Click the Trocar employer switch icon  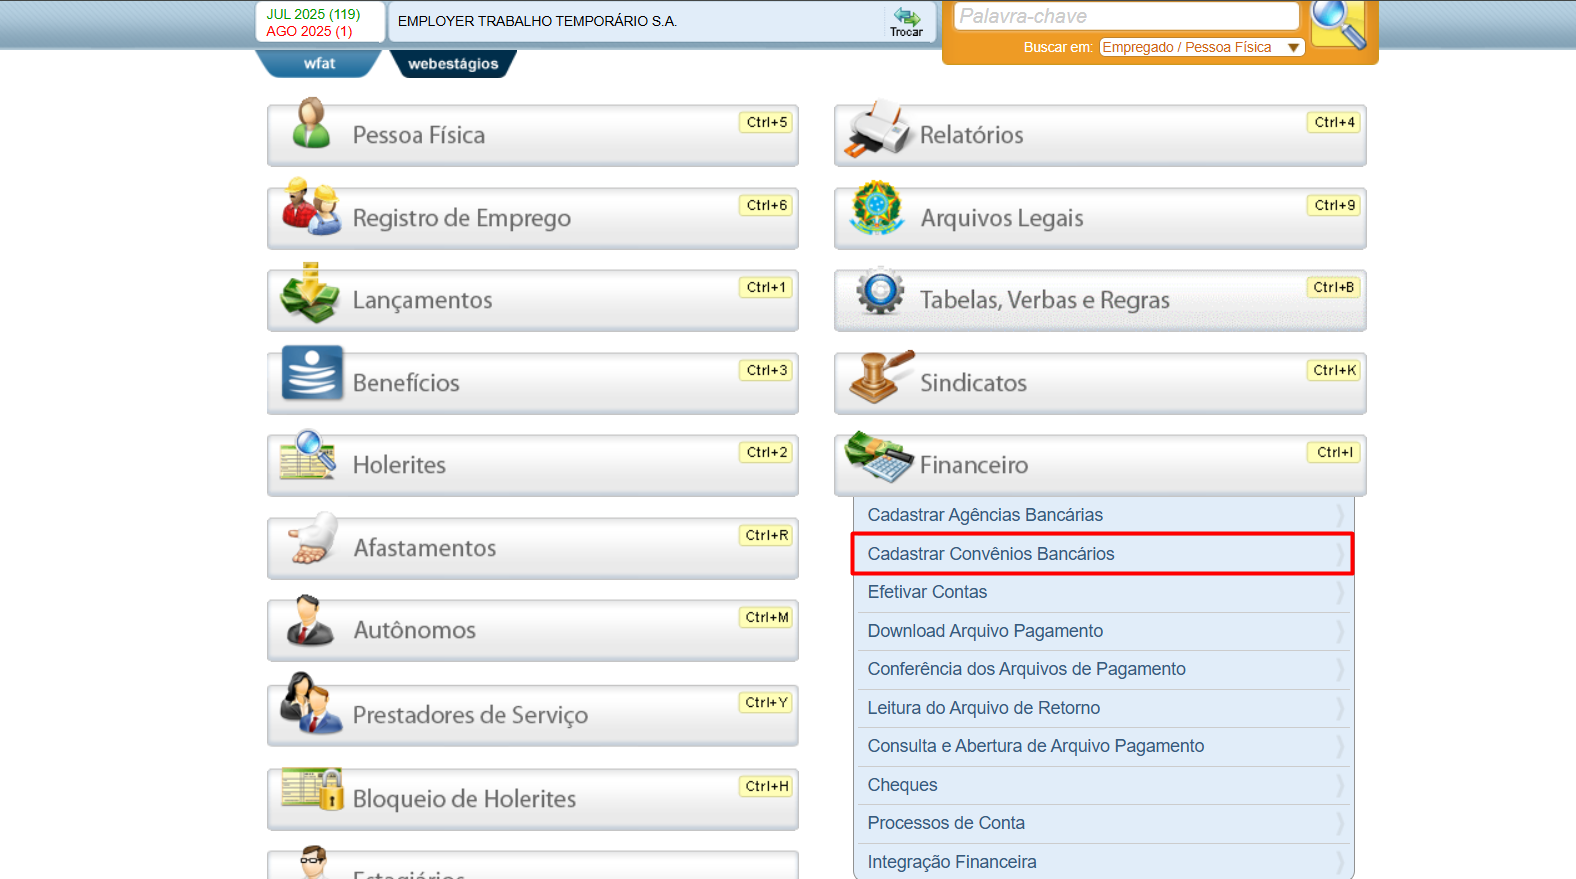(907, 21)
